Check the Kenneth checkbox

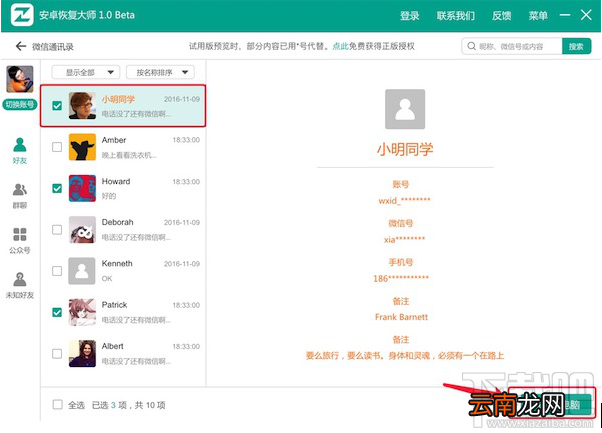pos(57,271)
